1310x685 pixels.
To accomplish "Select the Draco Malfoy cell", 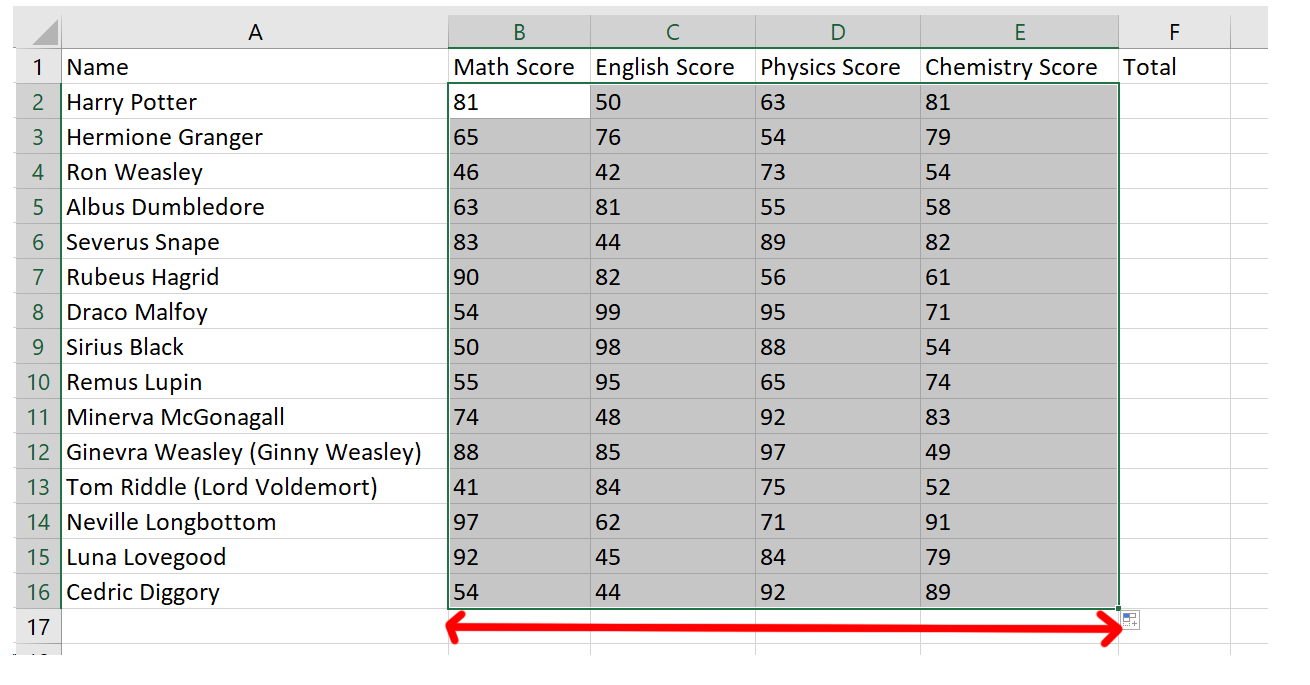I will [x=255, y=312].
